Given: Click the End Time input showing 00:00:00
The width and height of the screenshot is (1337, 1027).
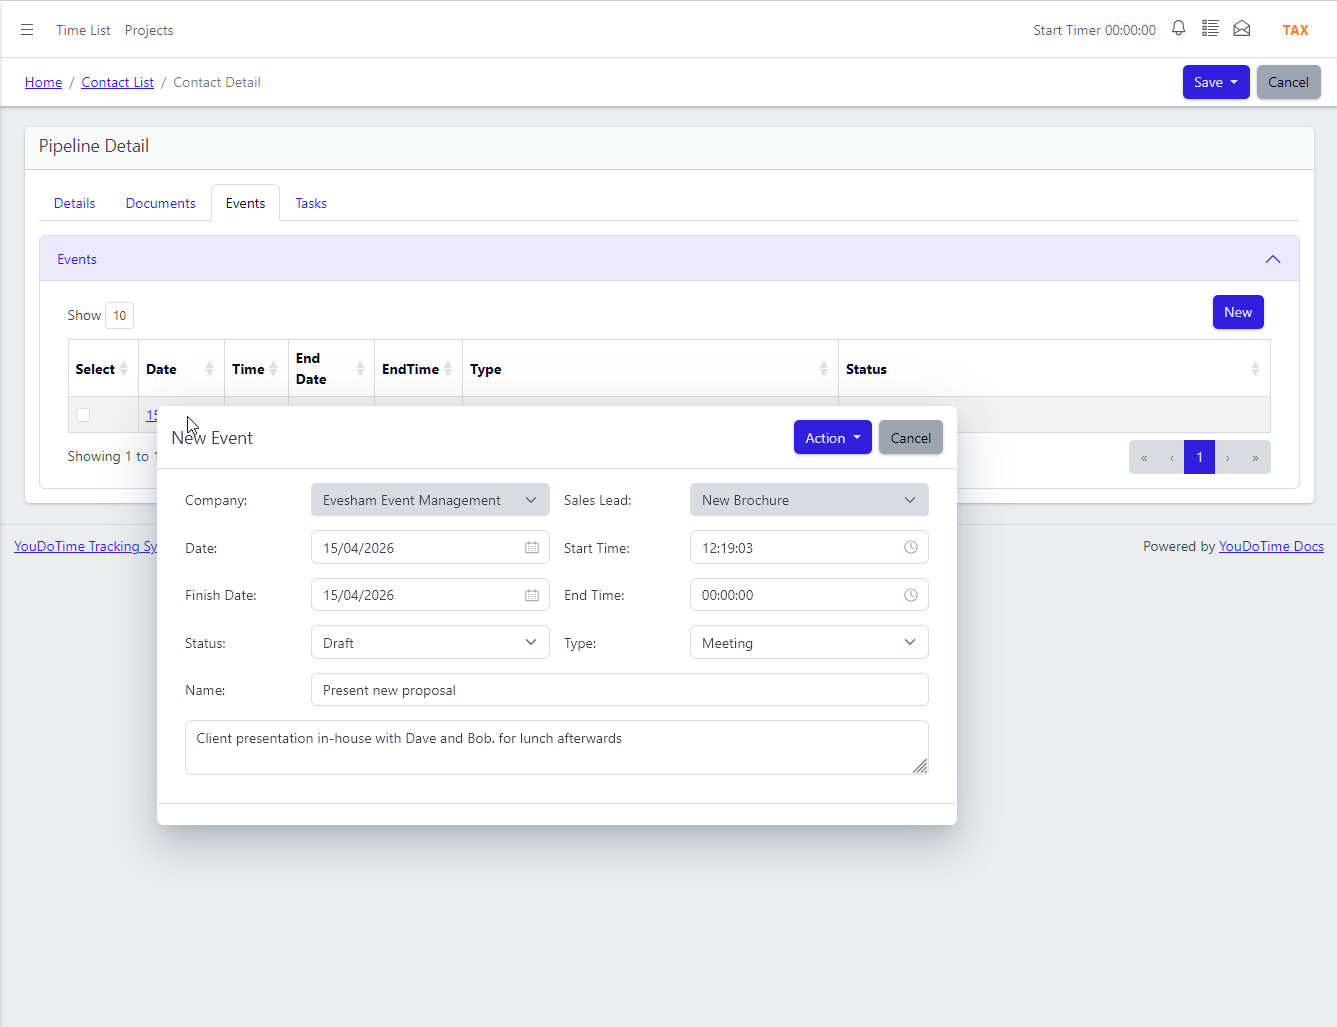Looking at the screenshot, I should [809, 595].
